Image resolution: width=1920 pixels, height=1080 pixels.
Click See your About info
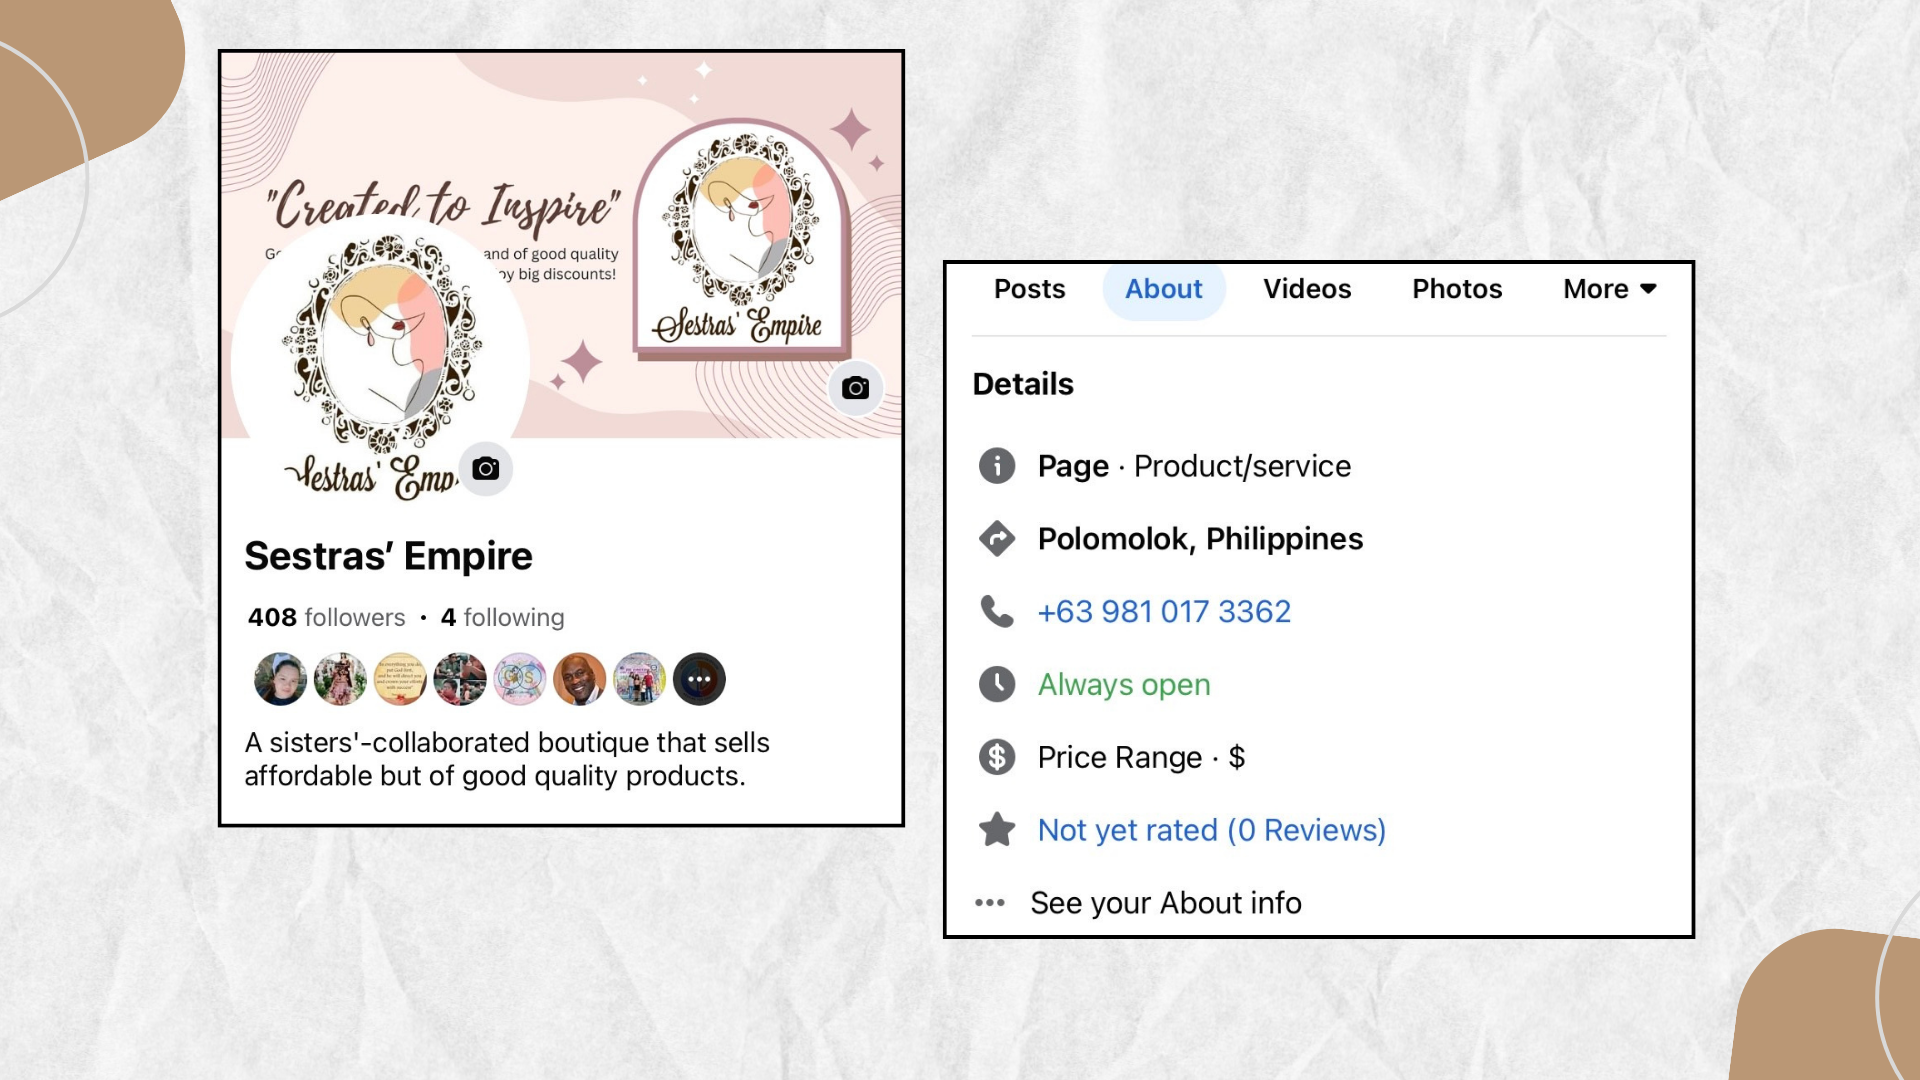1166,903
